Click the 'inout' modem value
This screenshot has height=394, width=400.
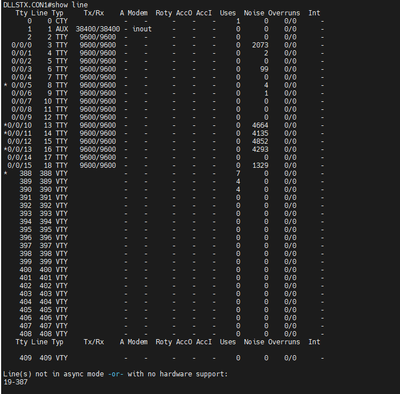142,29
